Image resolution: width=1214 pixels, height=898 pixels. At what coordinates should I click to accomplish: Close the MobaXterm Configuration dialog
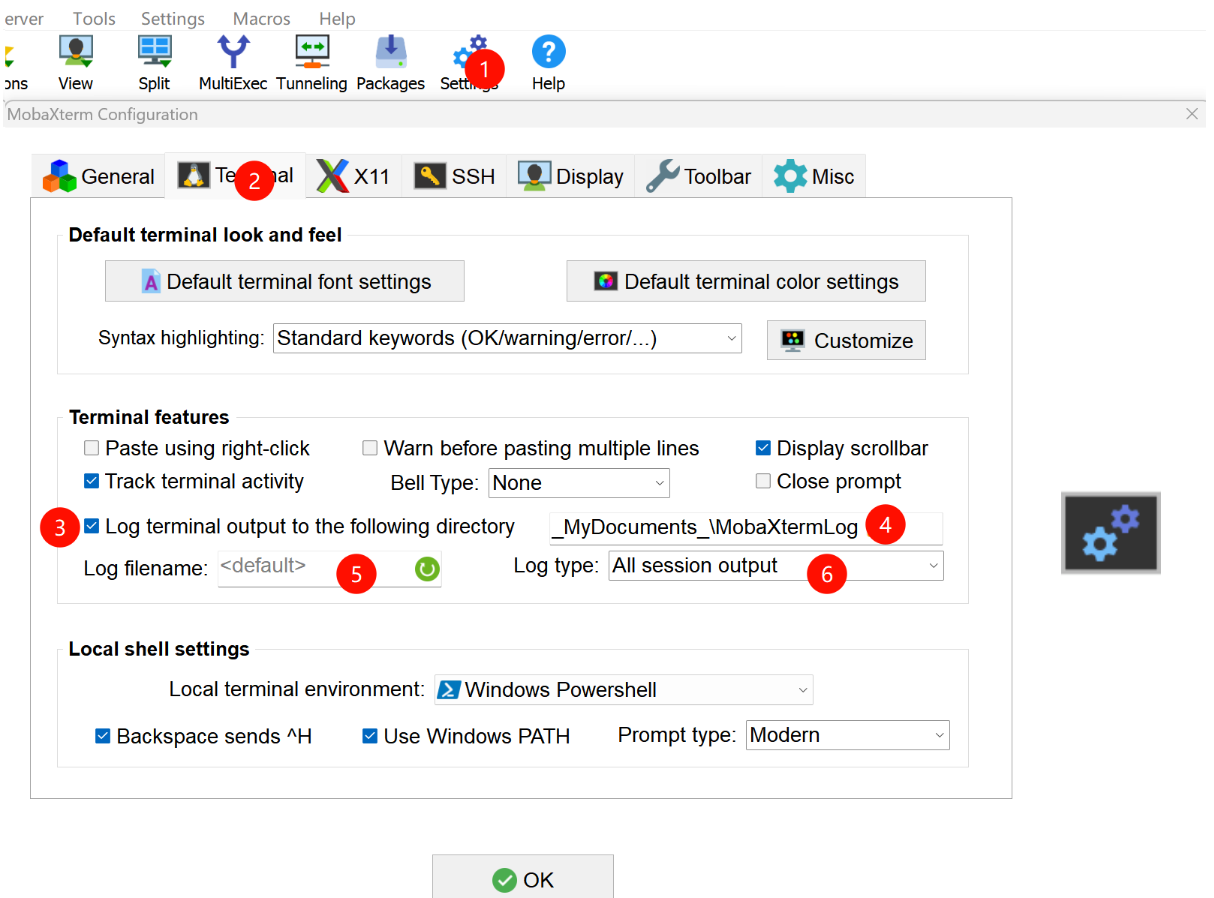pyautogui.click(x=1192, y=114)
